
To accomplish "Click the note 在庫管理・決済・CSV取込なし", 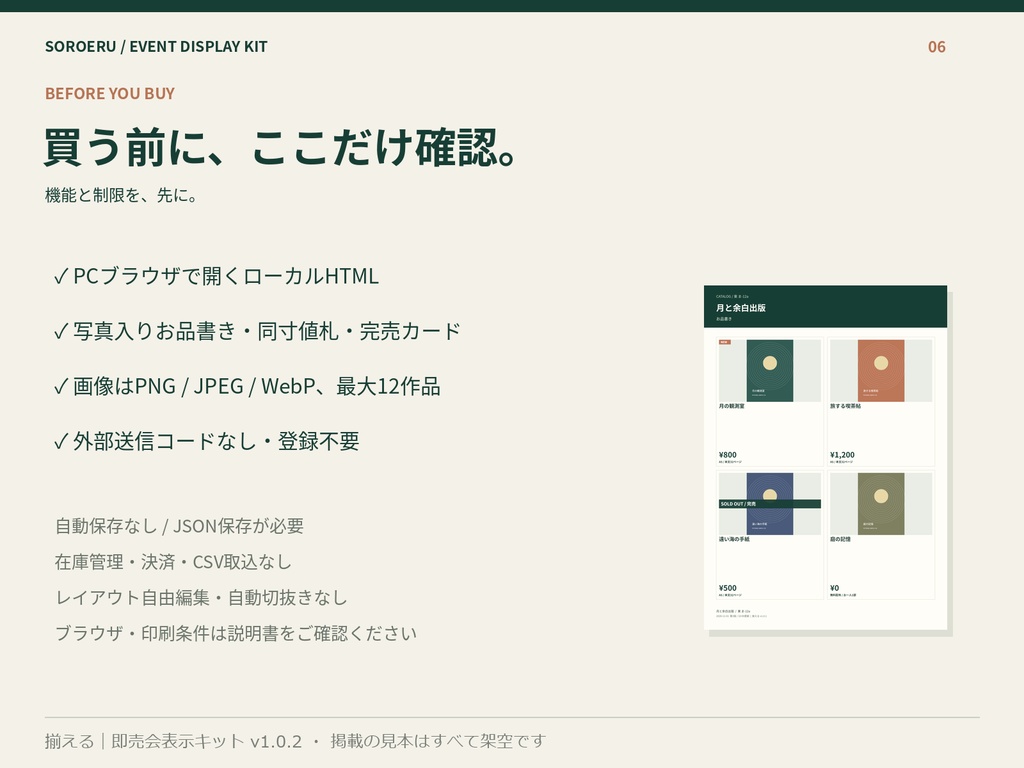I will (x=173, y=562).
